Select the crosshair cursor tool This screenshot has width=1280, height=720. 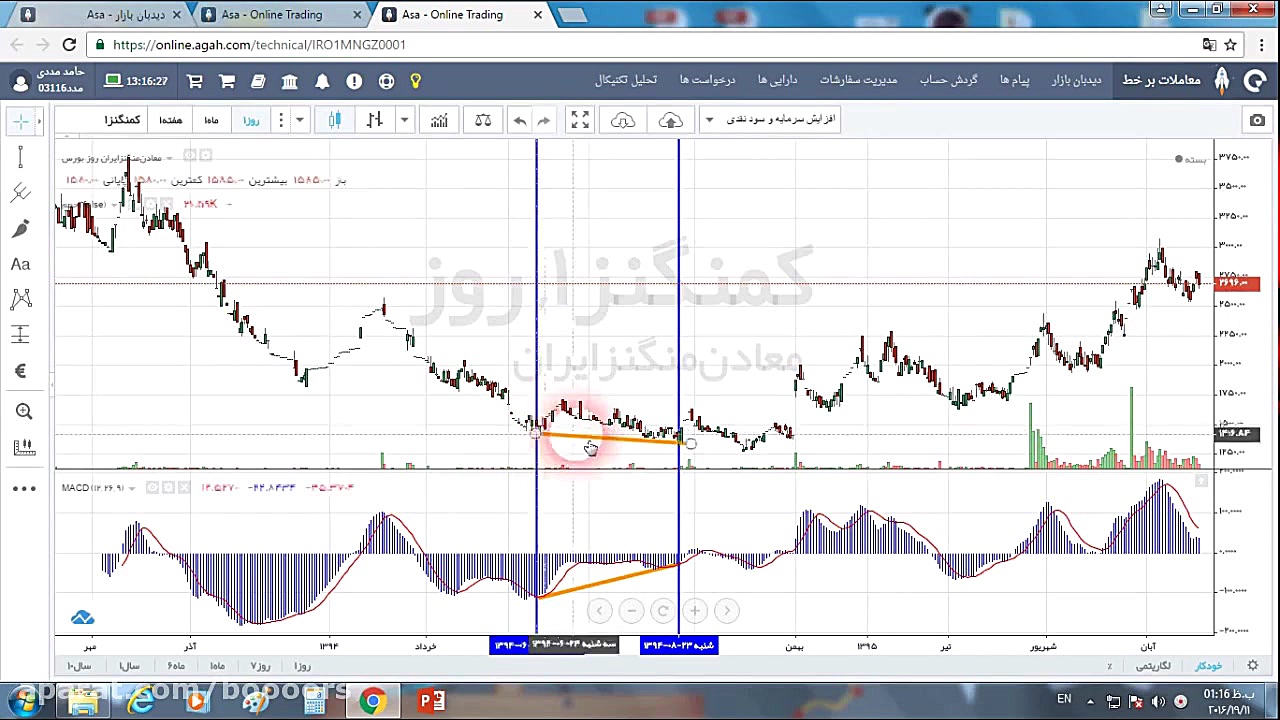[20, 121]
